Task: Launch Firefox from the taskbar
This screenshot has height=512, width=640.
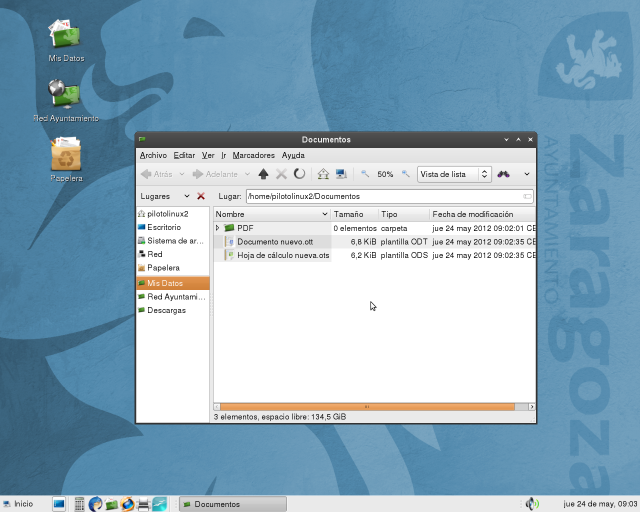Action: (x=127, y=504)
